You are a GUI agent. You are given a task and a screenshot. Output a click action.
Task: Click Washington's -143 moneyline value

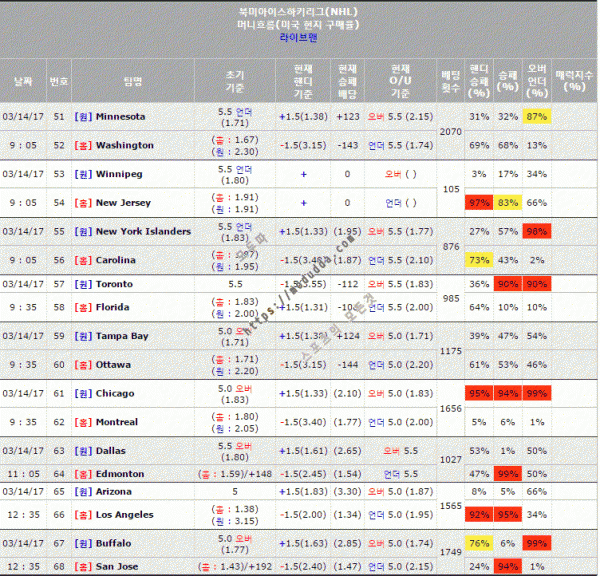(x=347, y=145)
